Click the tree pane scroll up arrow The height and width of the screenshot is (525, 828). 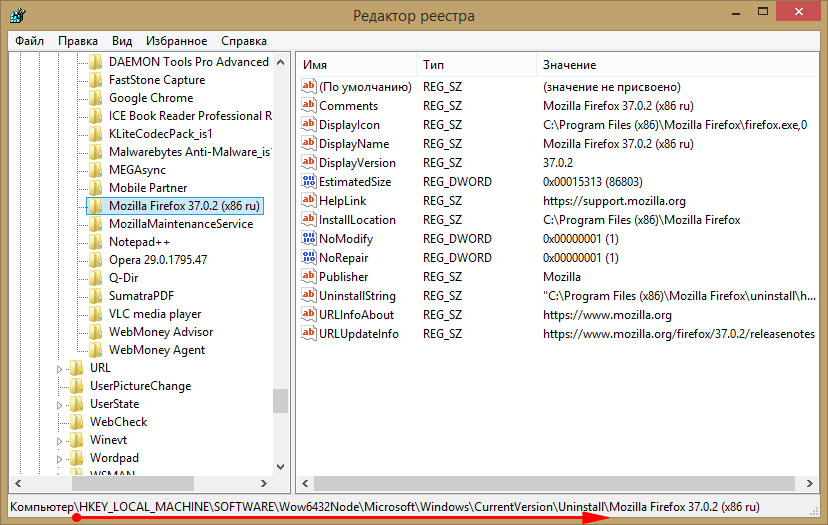coord(280,62)
